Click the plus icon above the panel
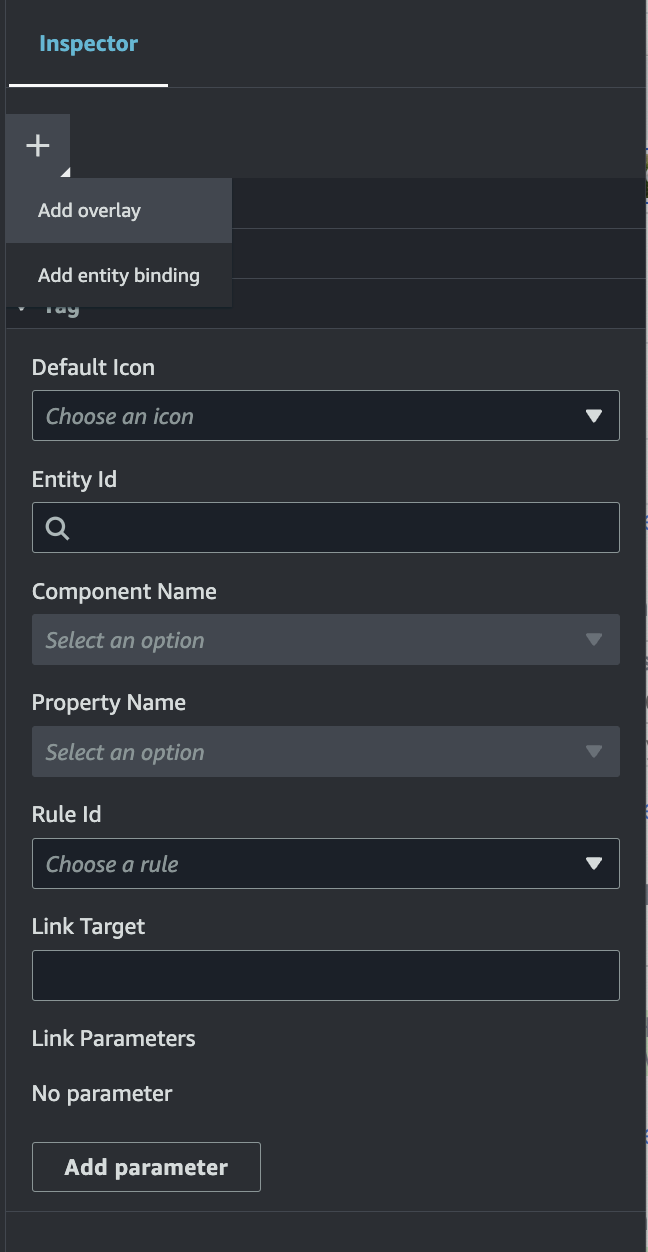 pos(39,144)
